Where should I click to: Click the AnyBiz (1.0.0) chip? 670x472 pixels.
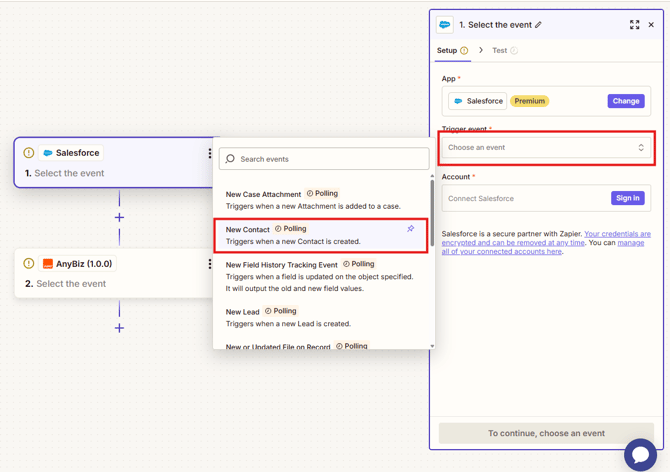point(77,264)
